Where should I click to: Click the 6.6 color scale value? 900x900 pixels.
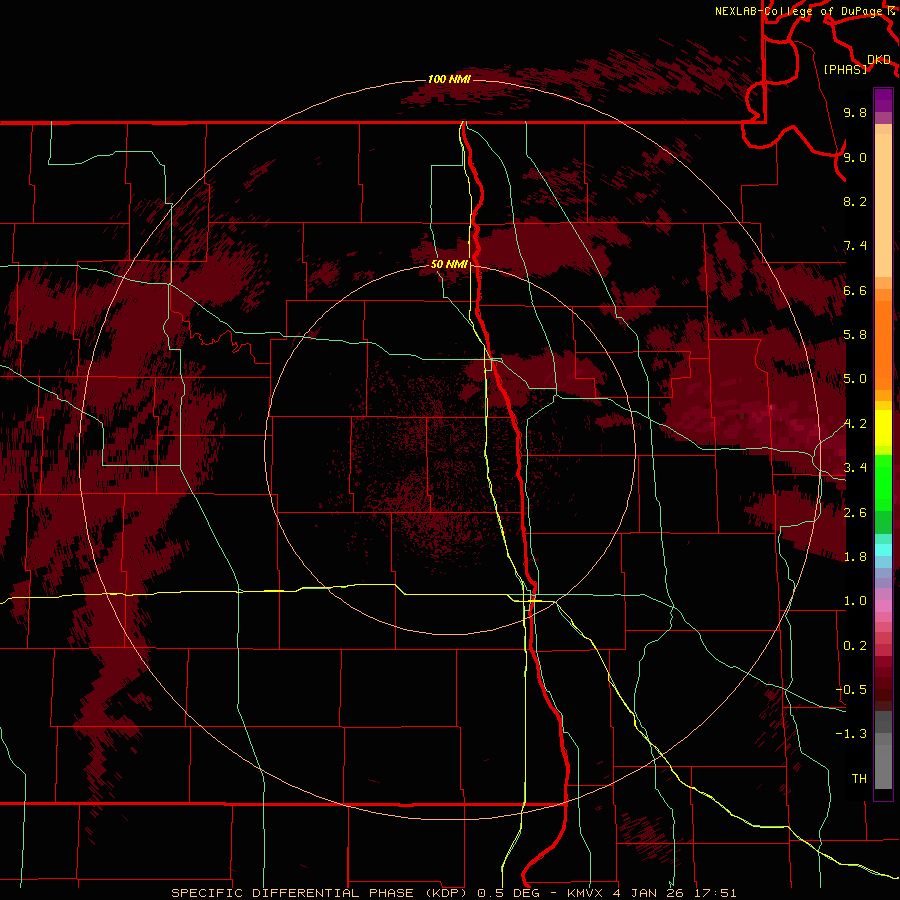tap(855, 290)
